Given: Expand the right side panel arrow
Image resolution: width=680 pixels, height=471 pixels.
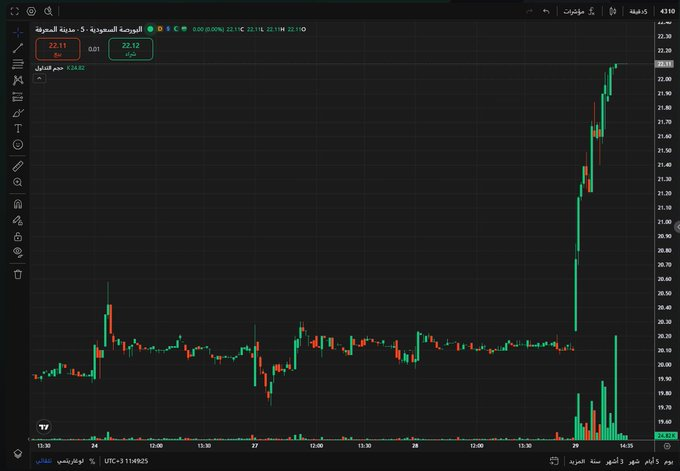Looking at the screenshot, I should 677,227.
